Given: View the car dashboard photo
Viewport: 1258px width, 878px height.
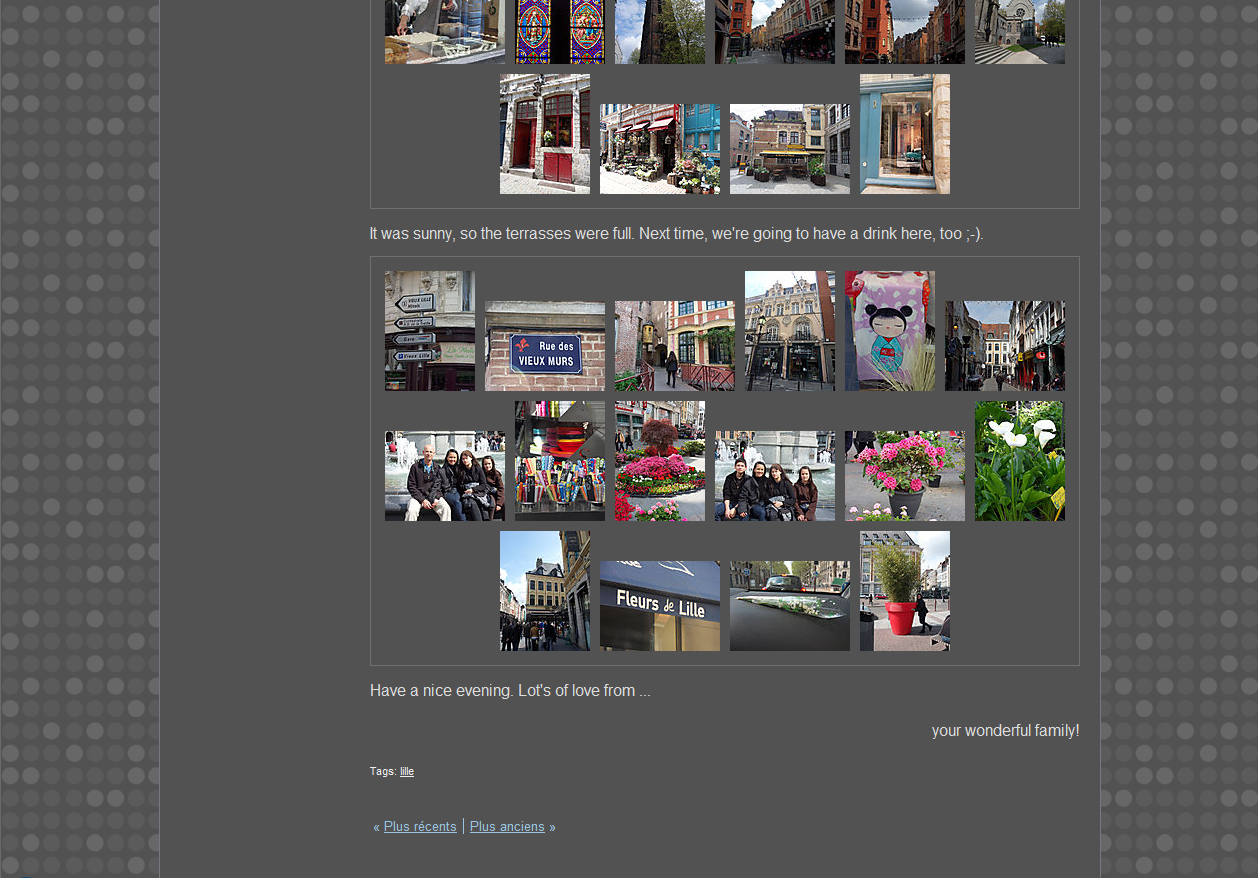Looking at the screenshot, I should [789, 606].
